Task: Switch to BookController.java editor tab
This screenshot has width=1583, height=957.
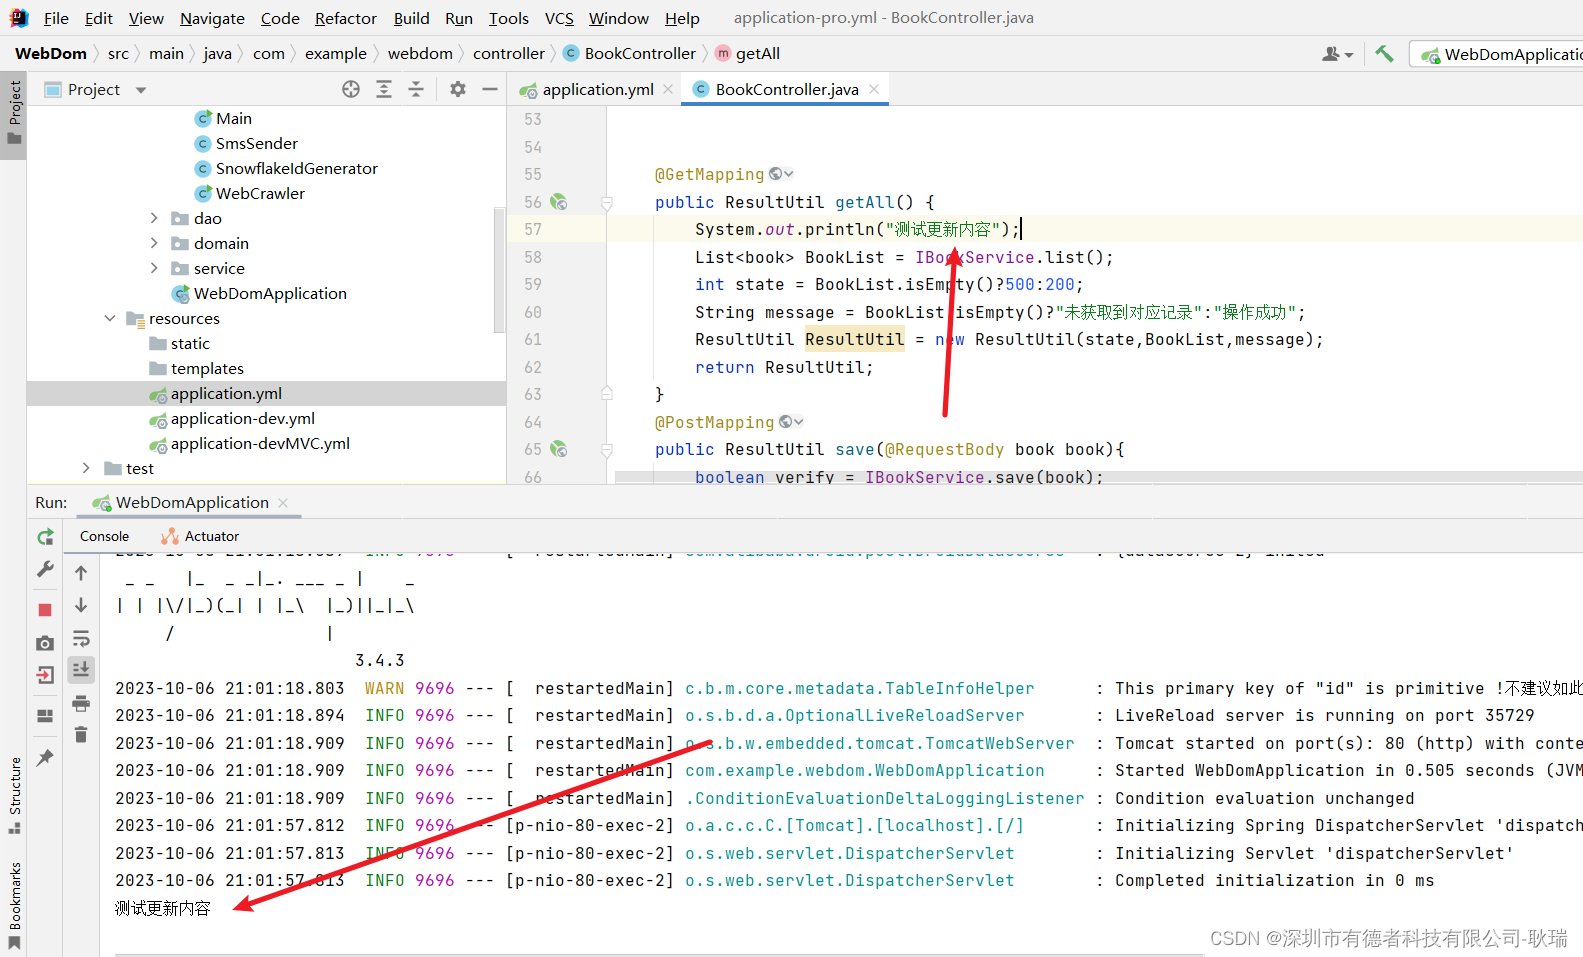Action: coord(787,89)
